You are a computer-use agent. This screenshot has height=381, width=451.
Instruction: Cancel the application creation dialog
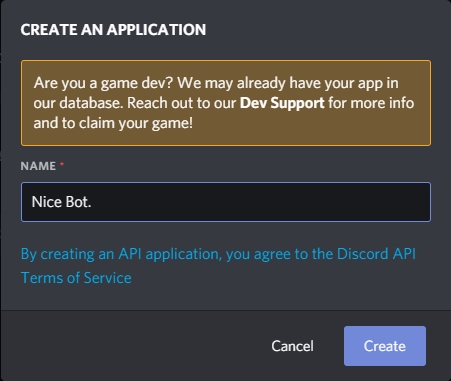(x=292, y=346)
